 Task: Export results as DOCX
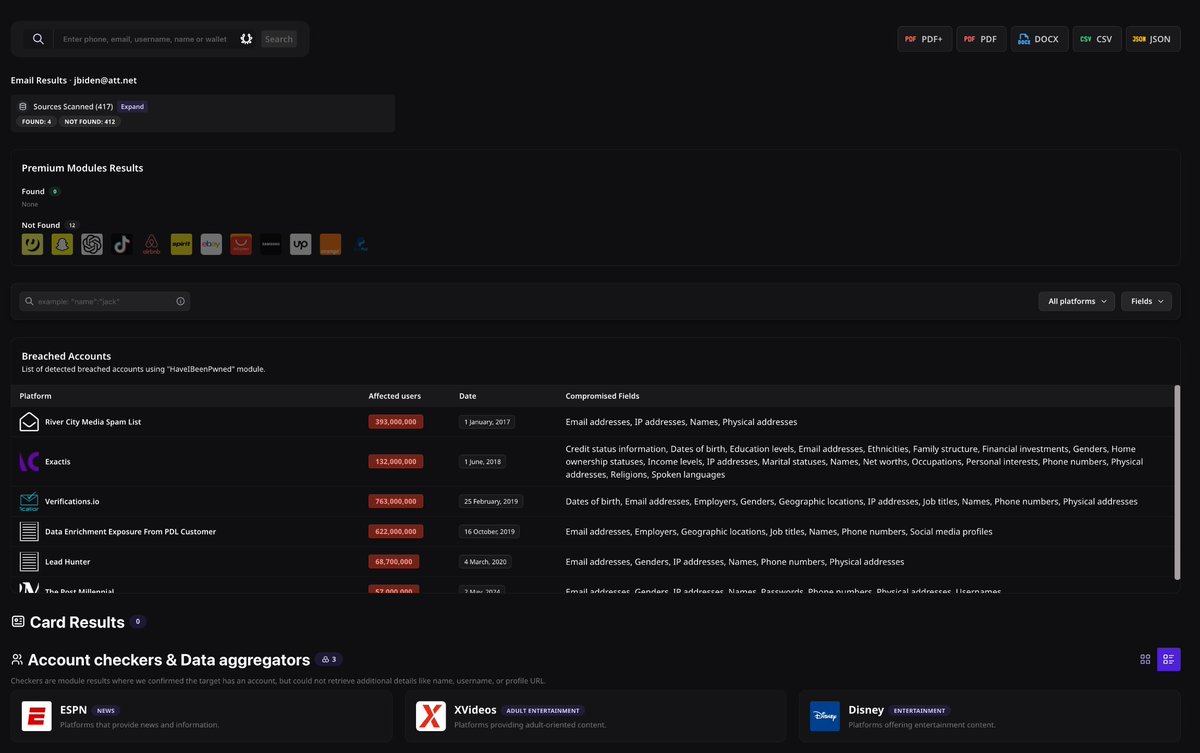pyautogui.click(x=1039, y=39)
